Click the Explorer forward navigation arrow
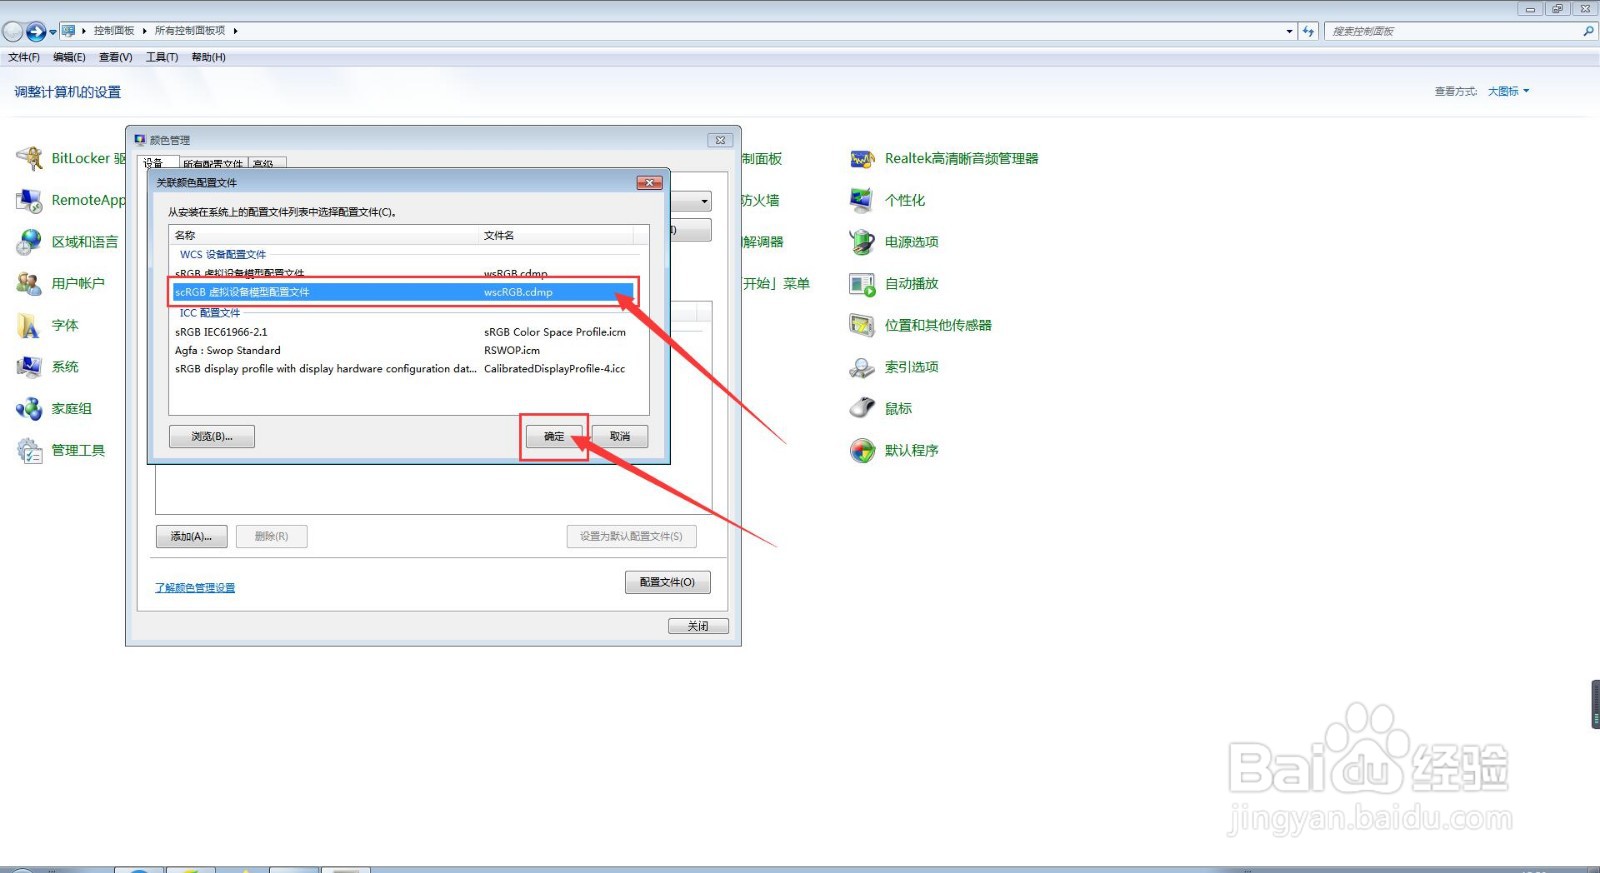The width and height of the screenshot is (1600, 873). coord(36,31)
